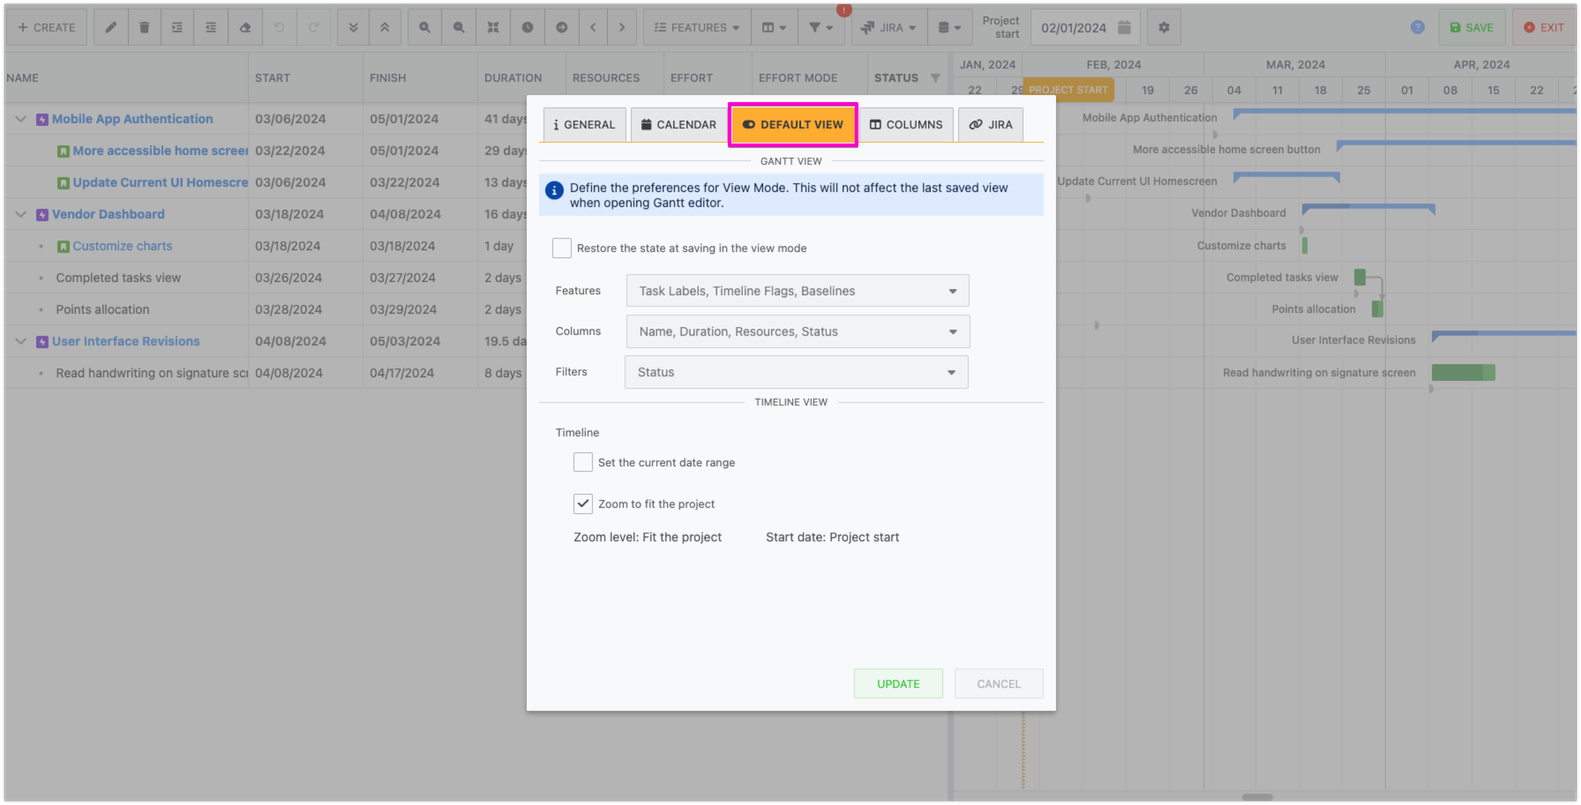Open the project settings gear icon
The width and height of the screenshot is (1581, 805).
[1164, 27]
